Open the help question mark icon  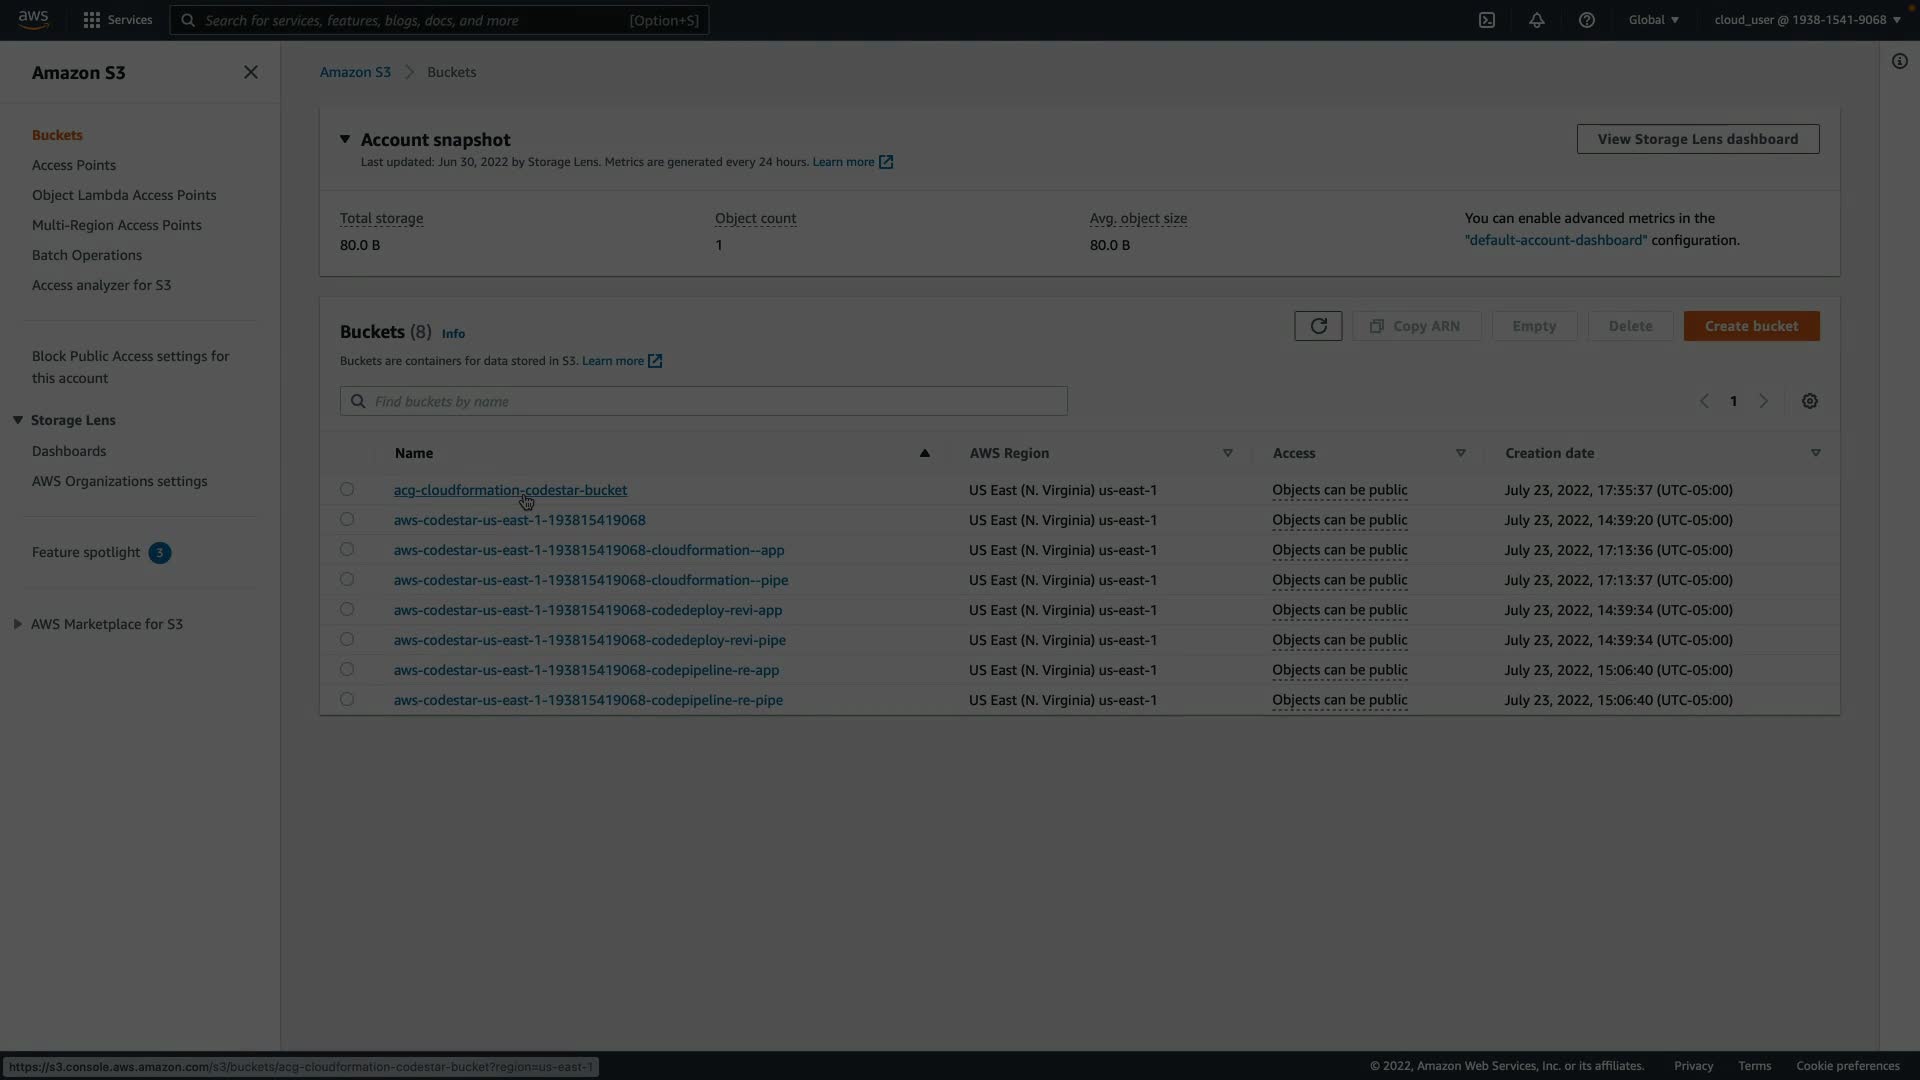1587,20
